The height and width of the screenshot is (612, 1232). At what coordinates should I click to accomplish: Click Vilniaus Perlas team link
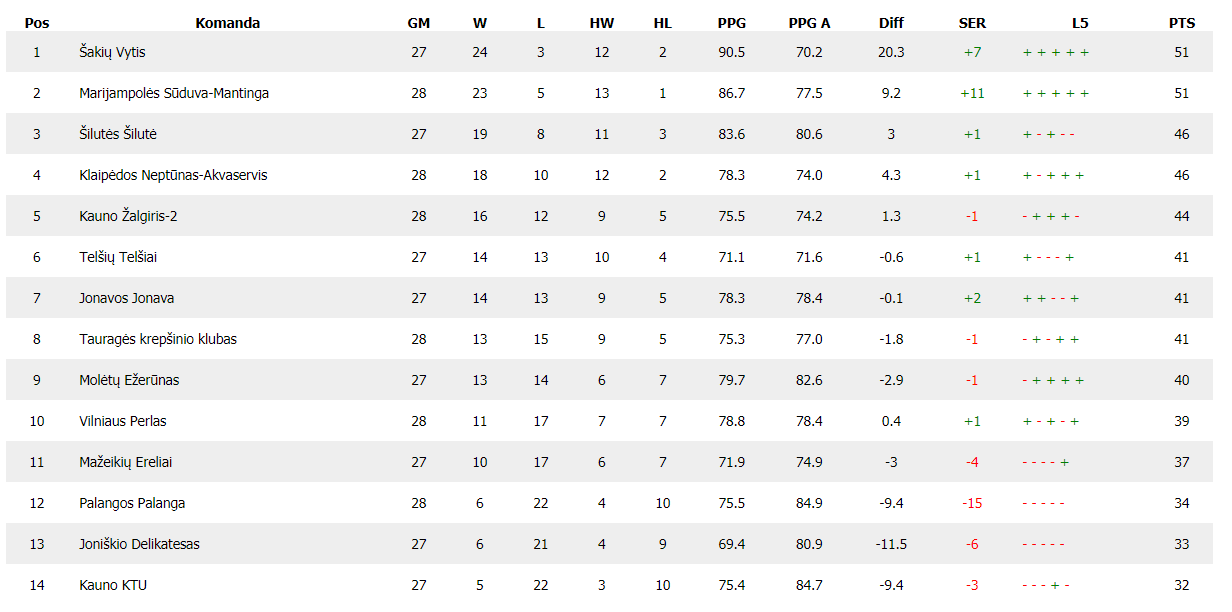click(123, 421)
